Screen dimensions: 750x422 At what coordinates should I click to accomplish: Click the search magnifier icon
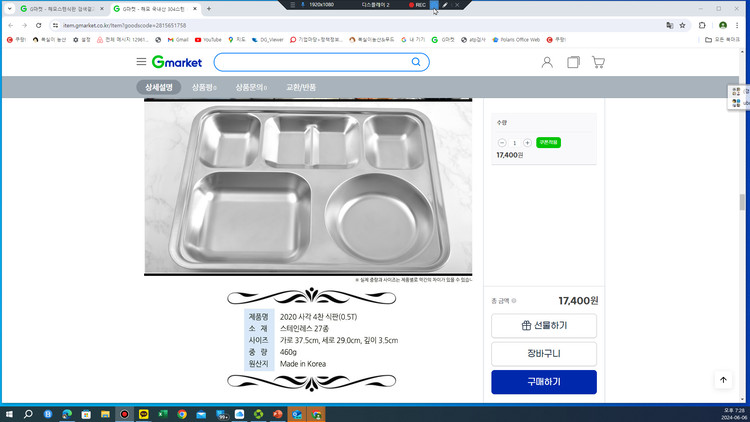(416, 62)
